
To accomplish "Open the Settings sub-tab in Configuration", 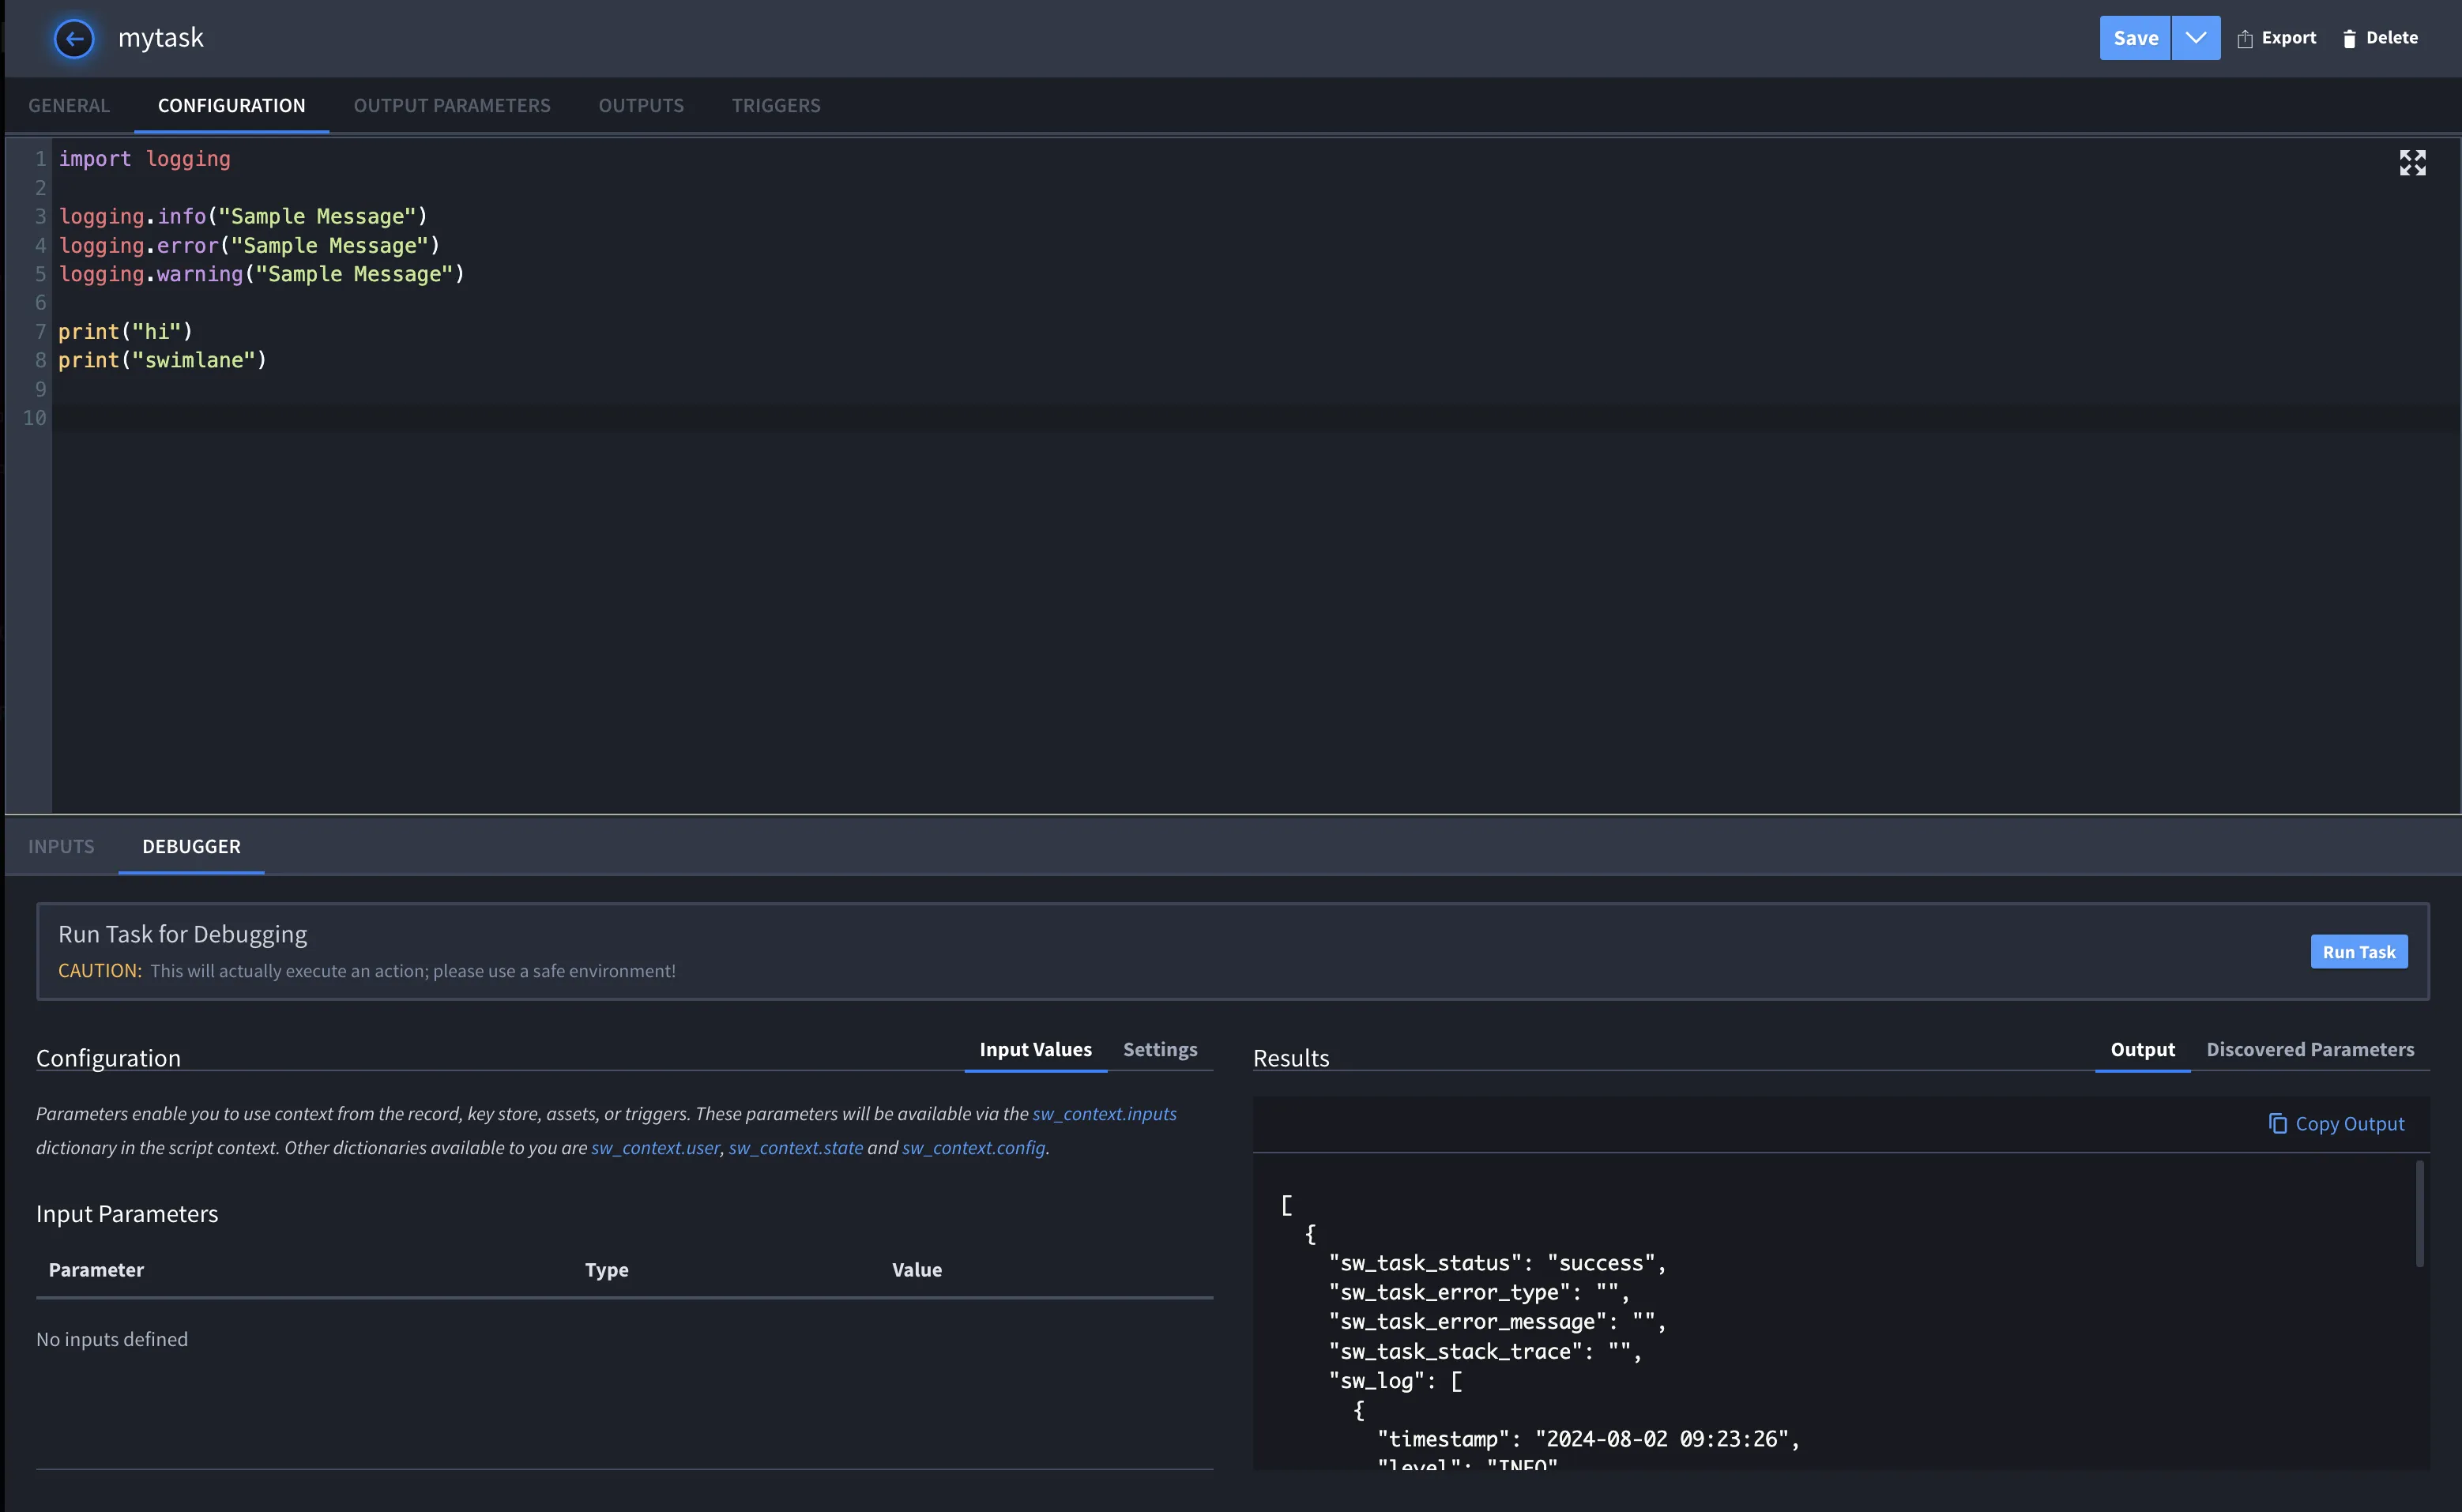I will pyautogui.click(x=1160, y=1050).
